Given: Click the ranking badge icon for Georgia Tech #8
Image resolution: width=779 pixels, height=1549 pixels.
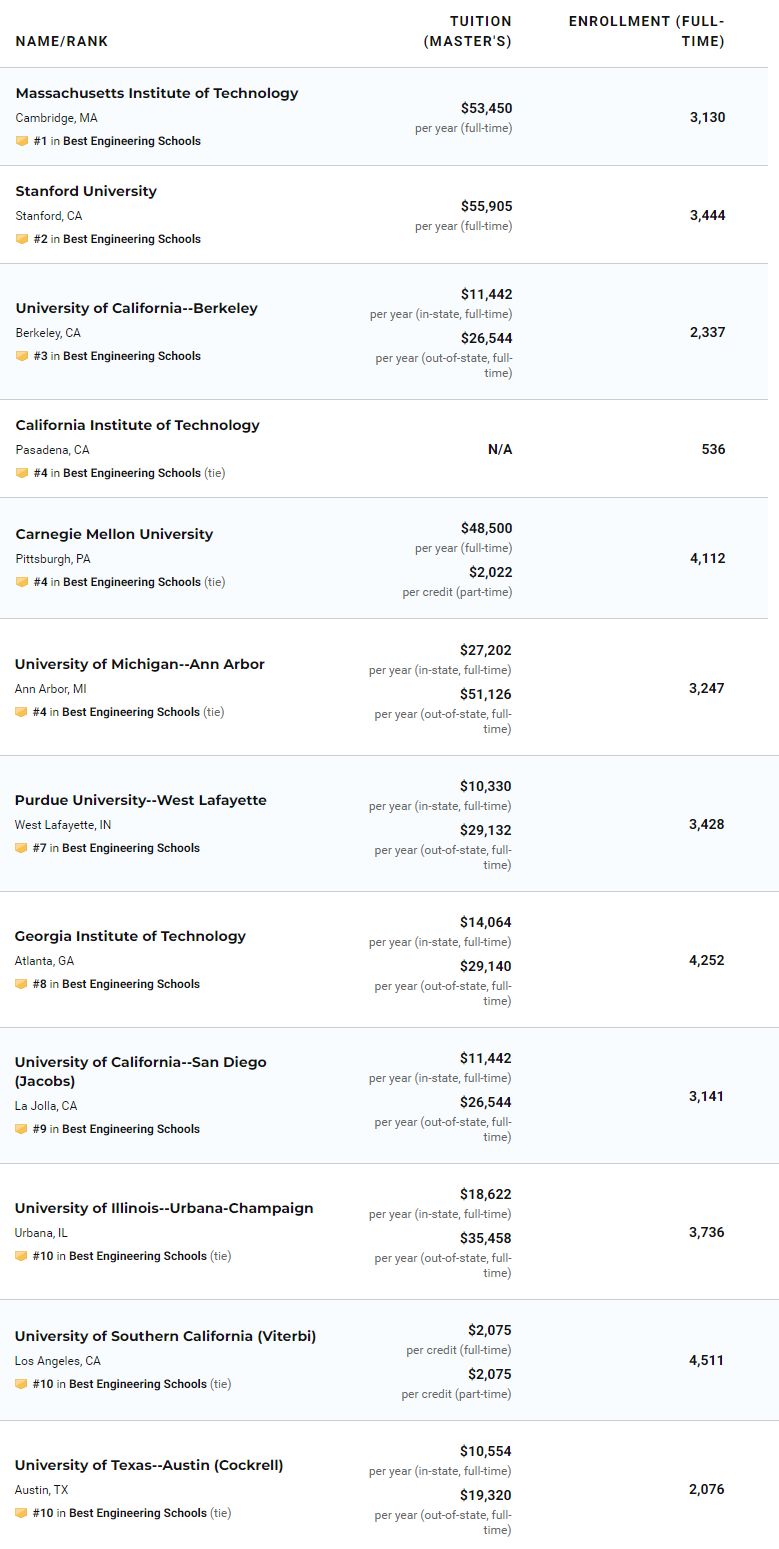Looking at the screenshot, I should [21, 984].
